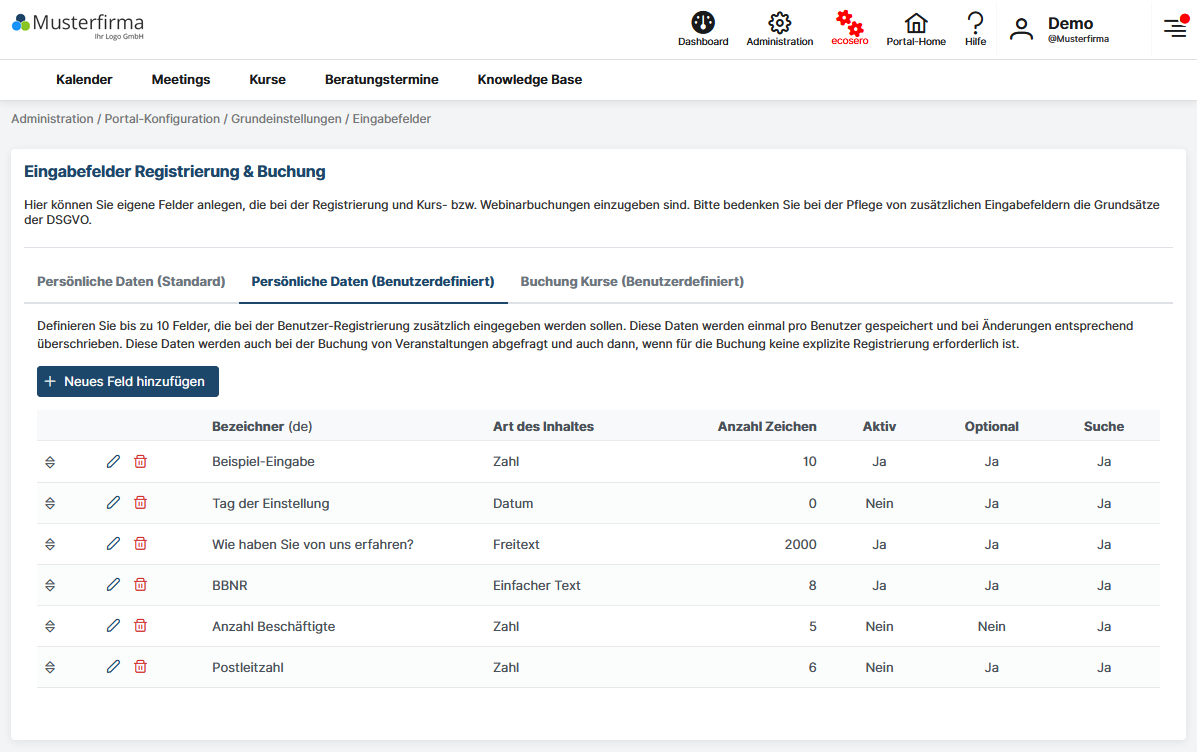Edit the Postleitzahl field
The height and width of the screenshot is (752, 1197).
pos(113,666)
